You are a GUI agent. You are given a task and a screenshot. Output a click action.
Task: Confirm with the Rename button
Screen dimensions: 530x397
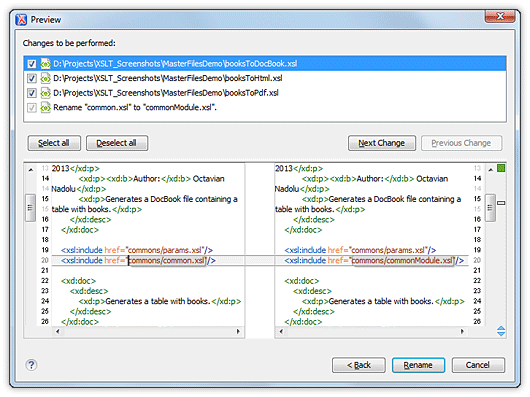[418, 365]
